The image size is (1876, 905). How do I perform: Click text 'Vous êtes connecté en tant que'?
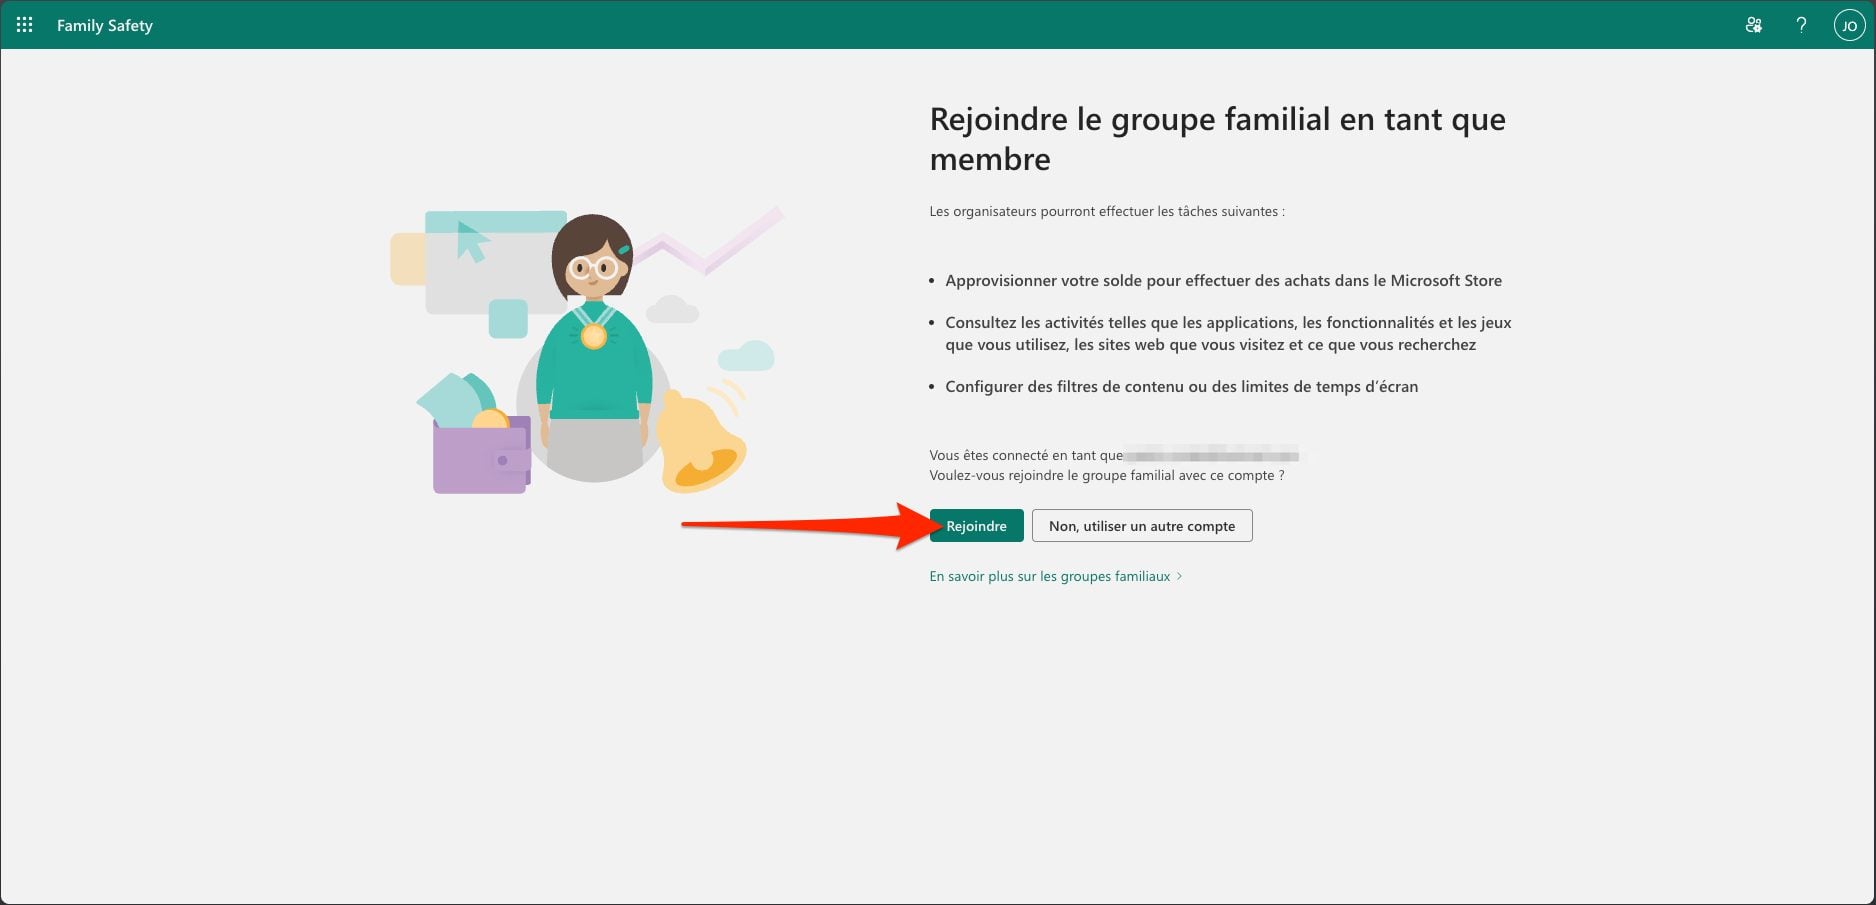coord(1026,455)
